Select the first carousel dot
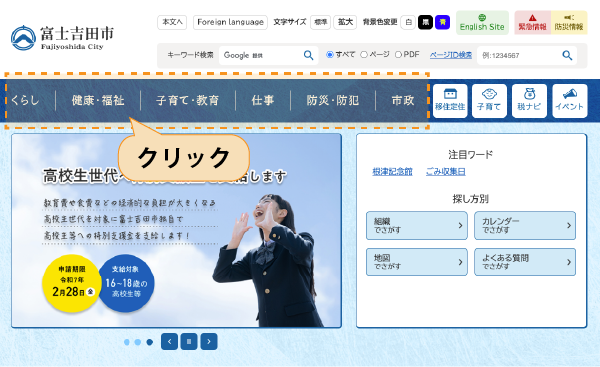 click(127, 342)
